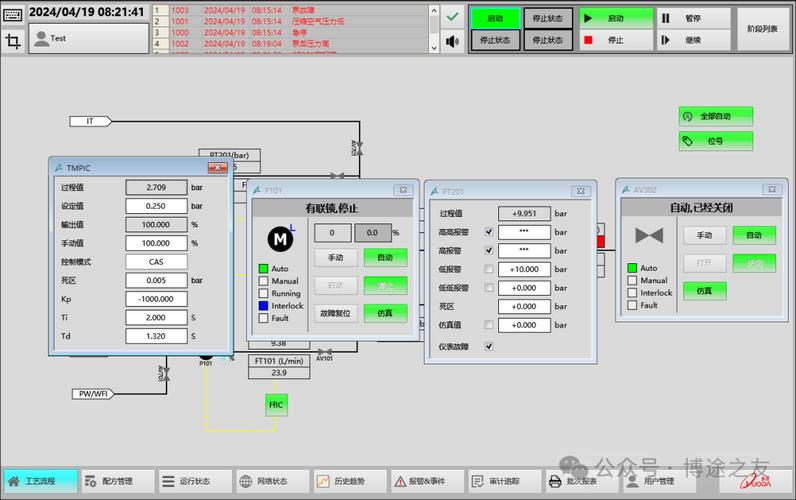Open the 阶段列表 phase list

tap(762, 29)
